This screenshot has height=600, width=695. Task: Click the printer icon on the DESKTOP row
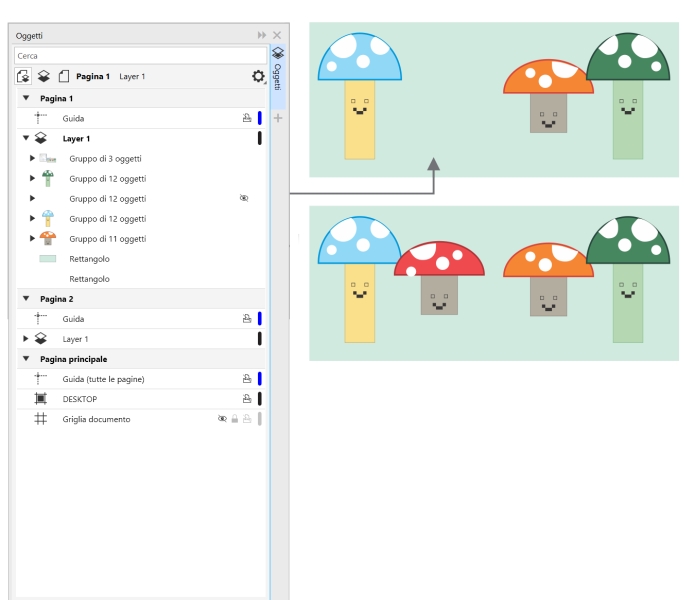coord(246,399)
